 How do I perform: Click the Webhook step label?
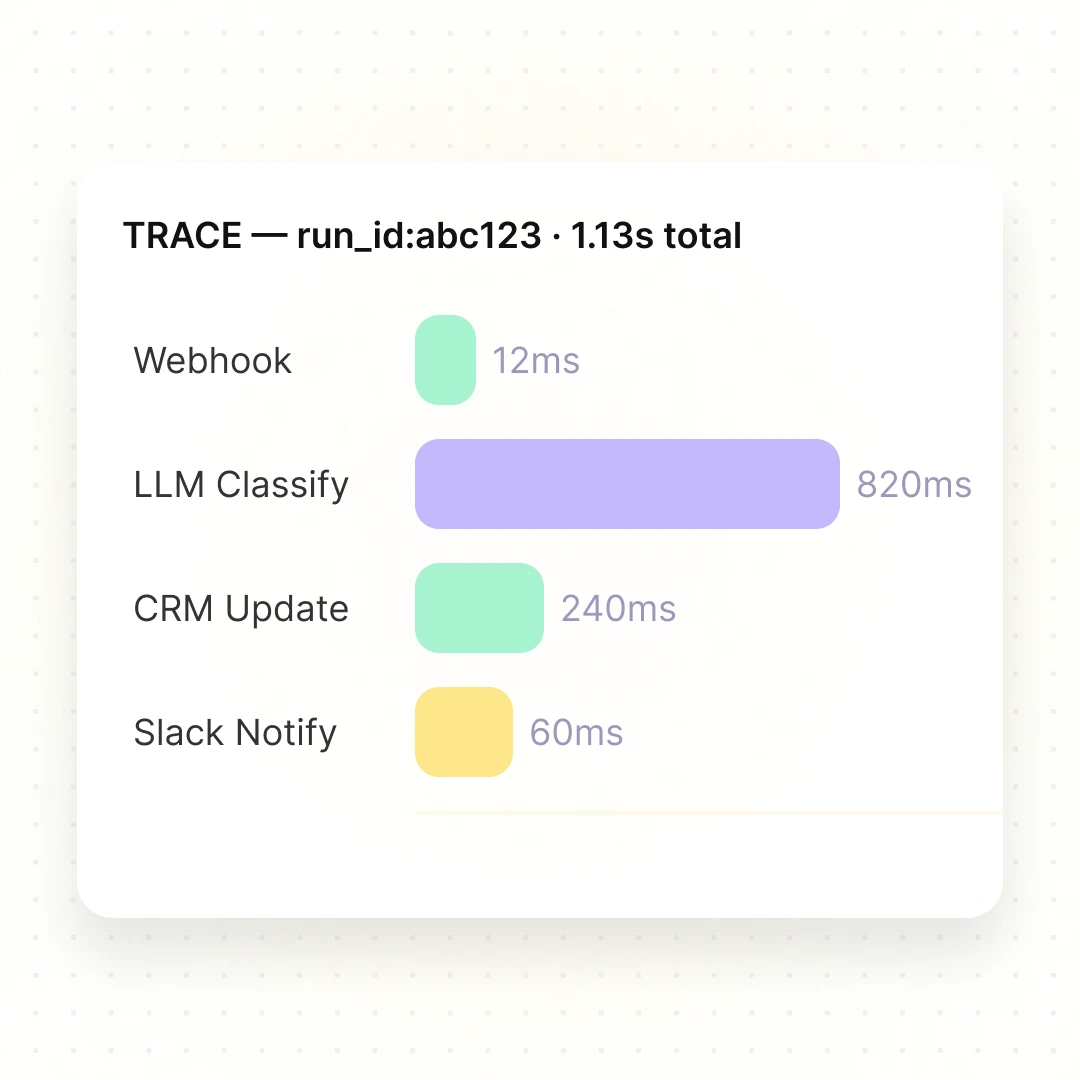[213, 360]
